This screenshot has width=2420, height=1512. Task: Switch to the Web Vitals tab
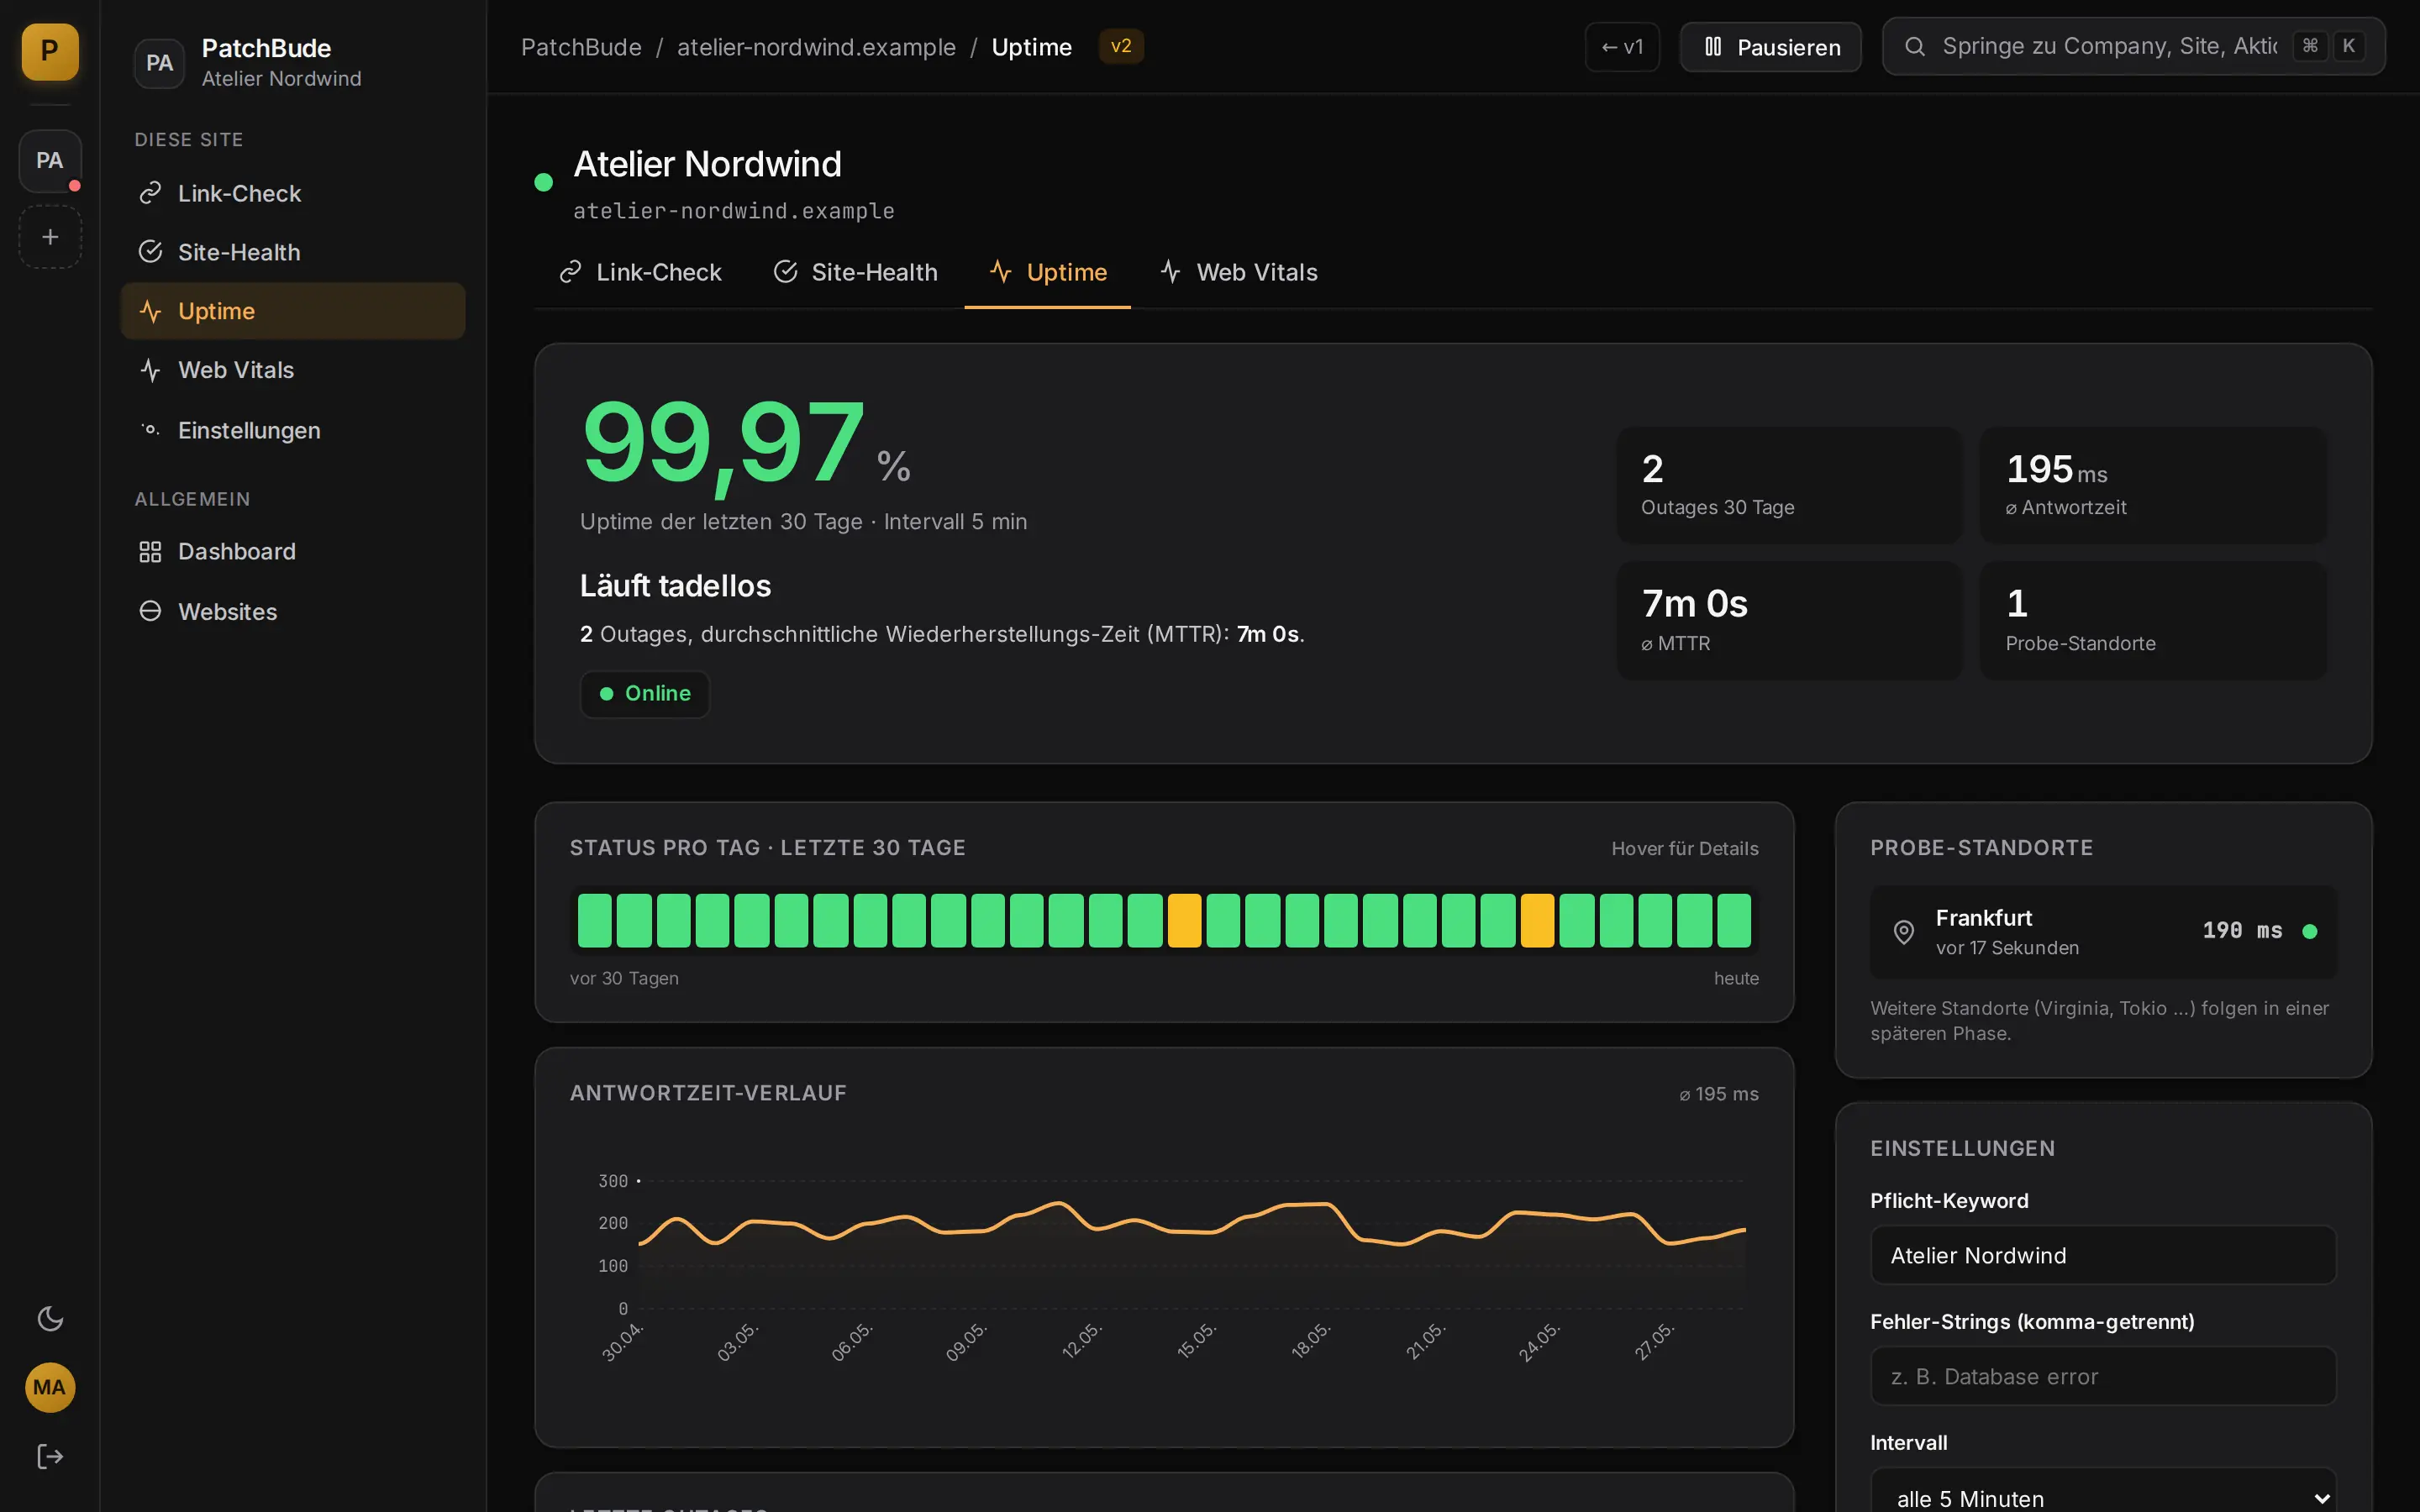click(1238, 272)
